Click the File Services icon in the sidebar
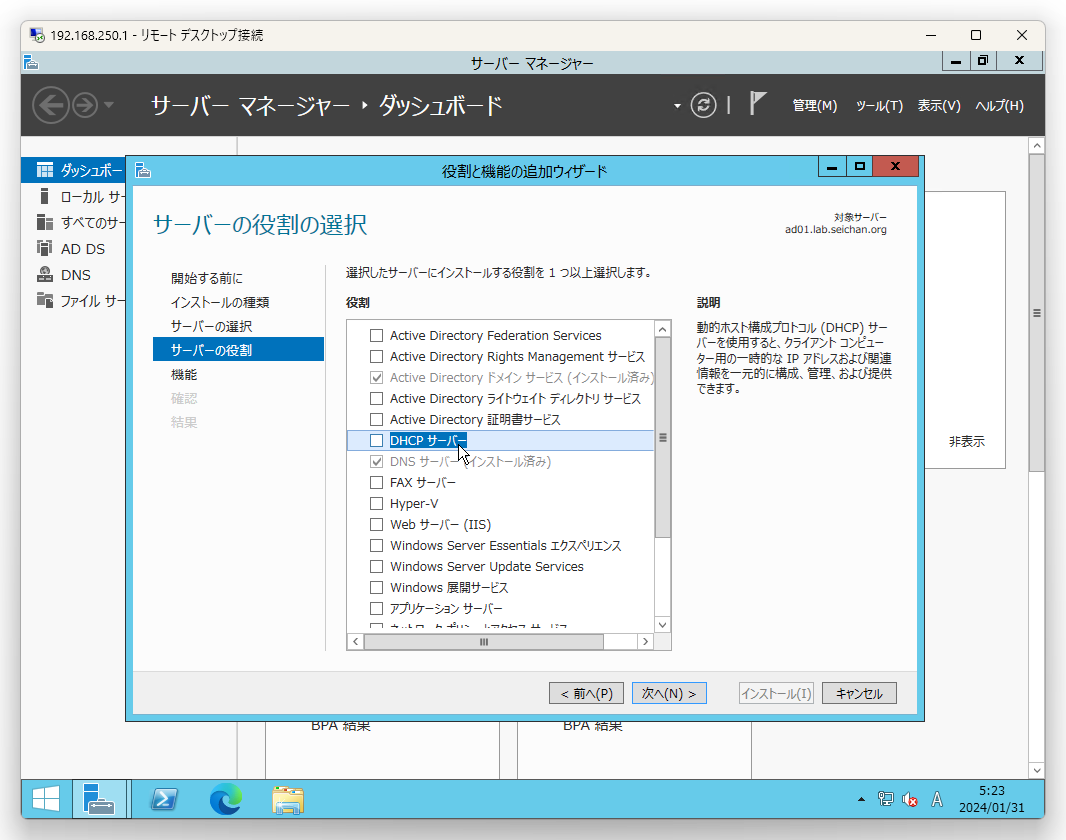Image resolution: width=1066 pixels, height=840 pixels. (x=45, y=300)
